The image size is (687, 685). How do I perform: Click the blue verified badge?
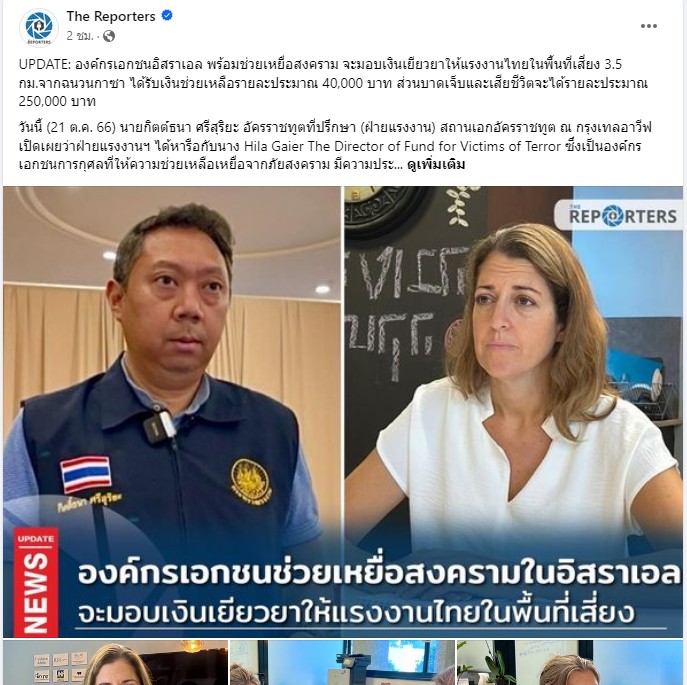tap(167, 16)
